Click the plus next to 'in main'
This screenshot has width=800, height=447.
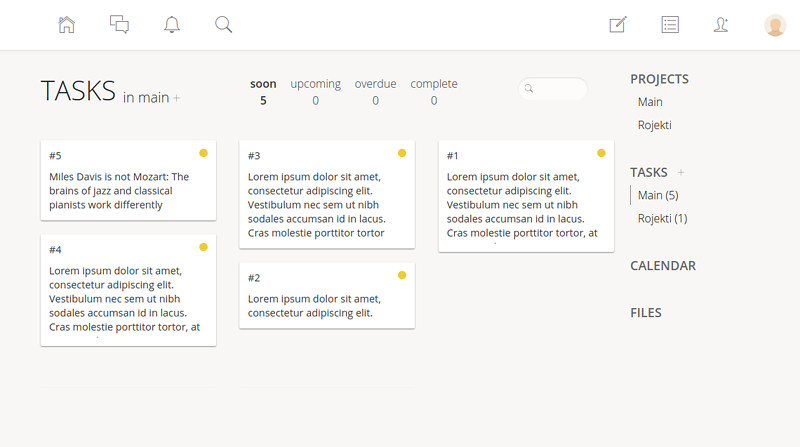pyautogui.click(x=177, y=98)
